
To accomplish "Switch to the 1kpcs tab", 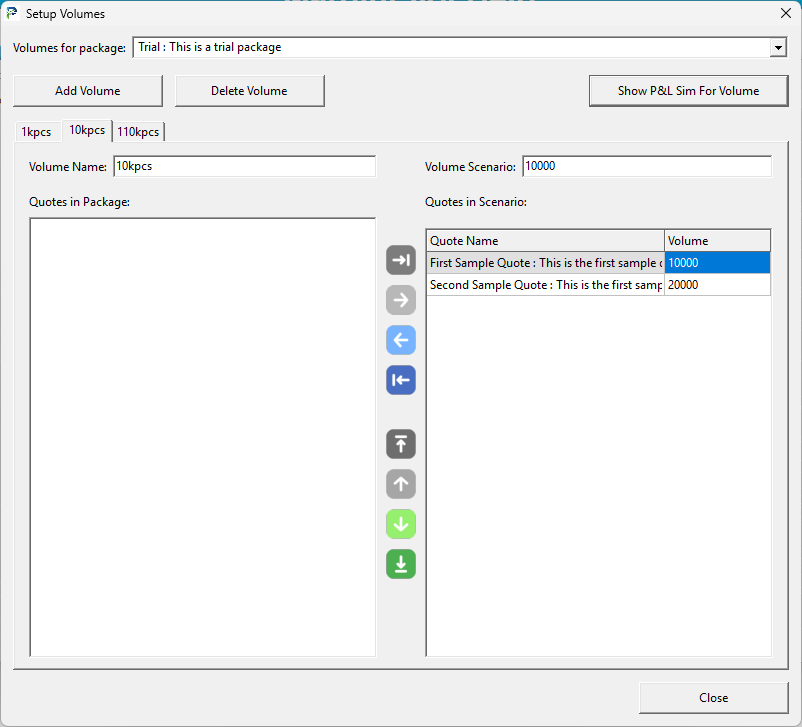I will coord(36,132).
